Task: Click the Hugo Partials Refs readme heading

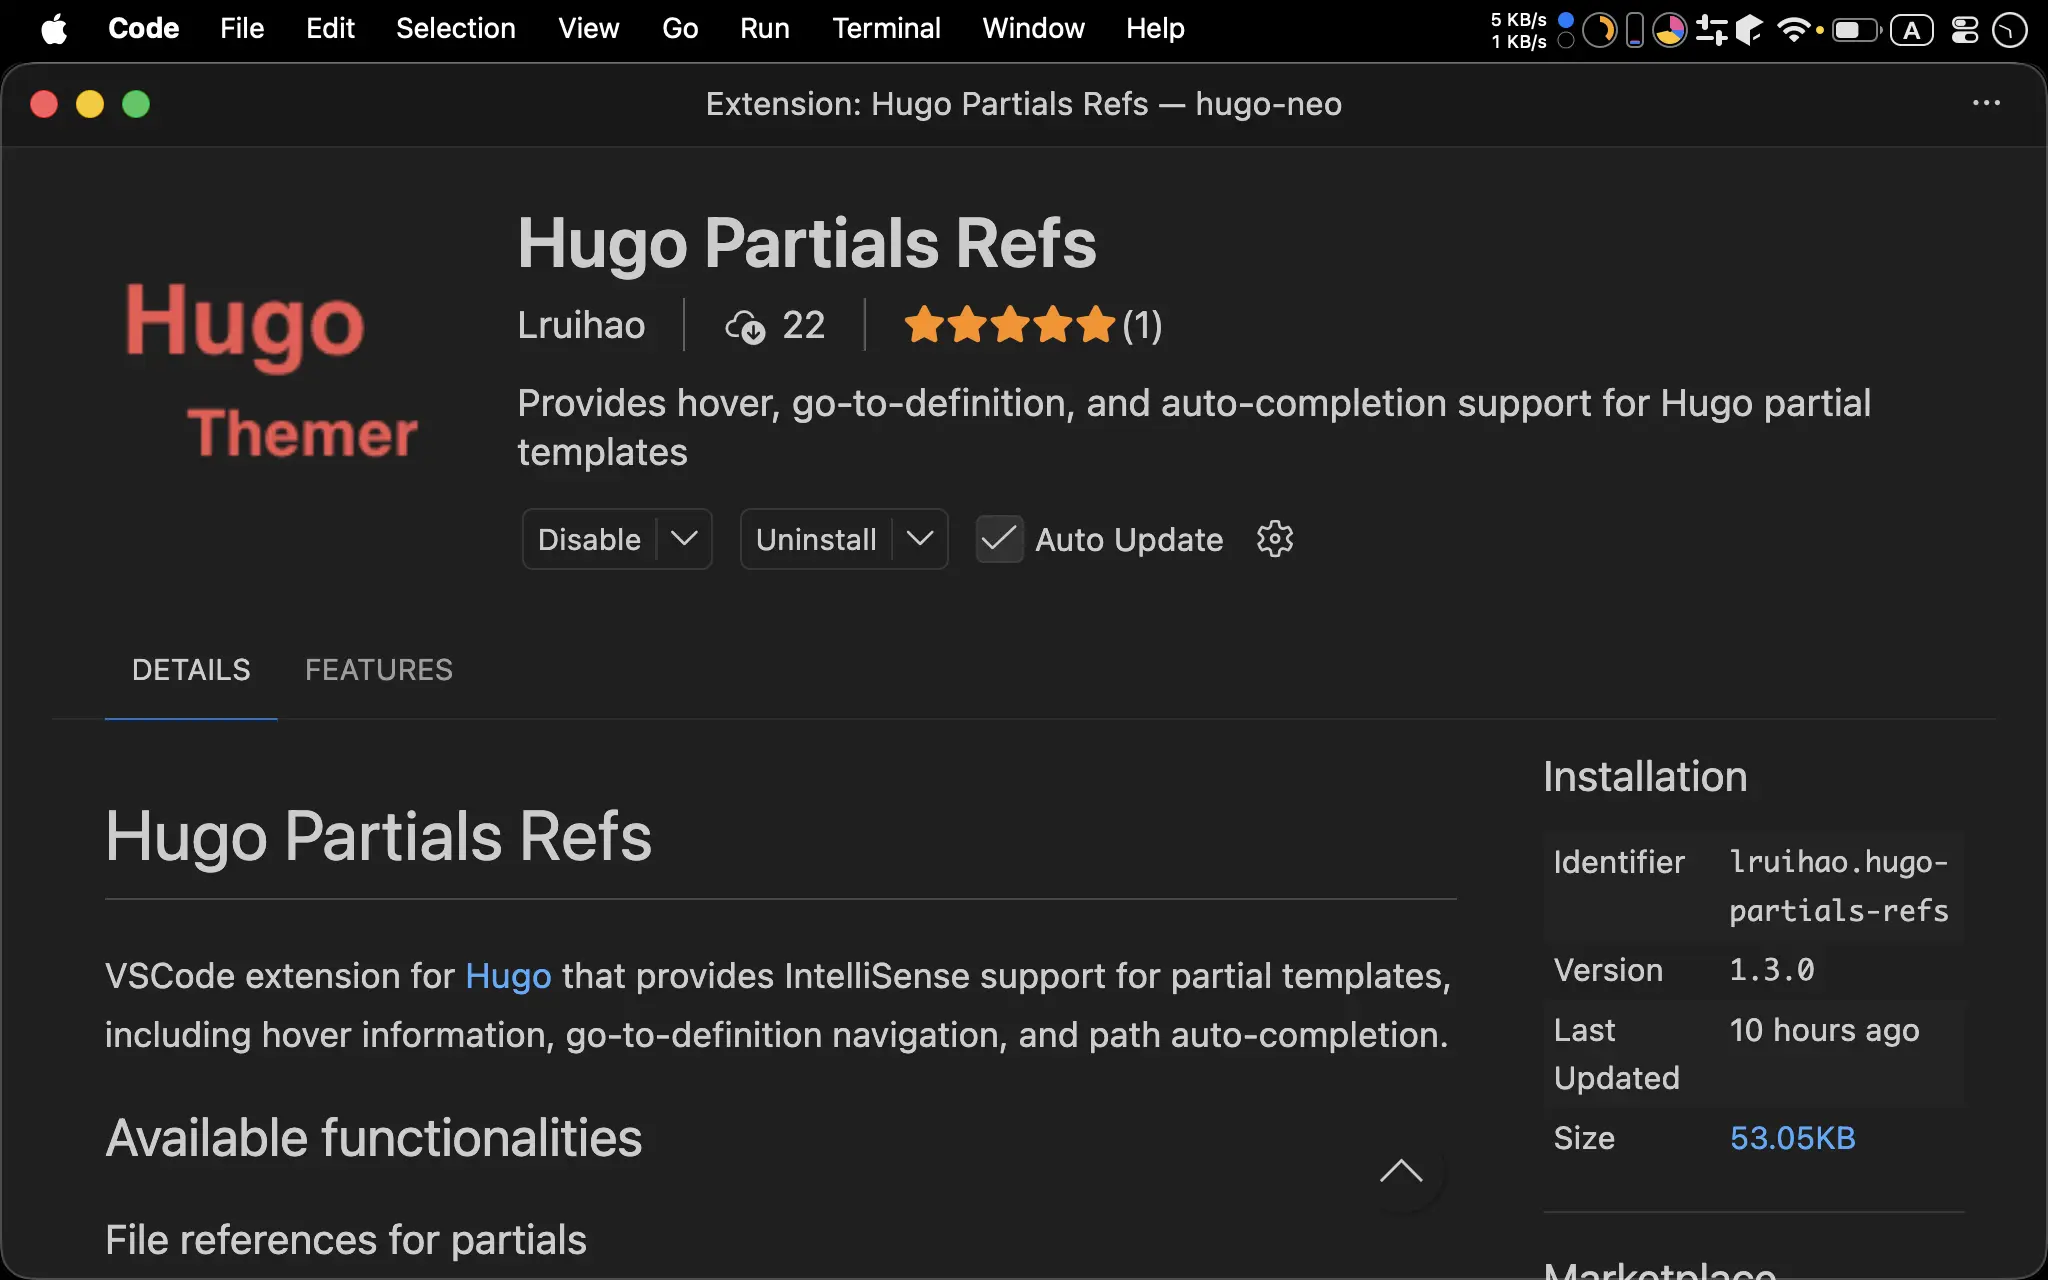Action: pos(378,836)
